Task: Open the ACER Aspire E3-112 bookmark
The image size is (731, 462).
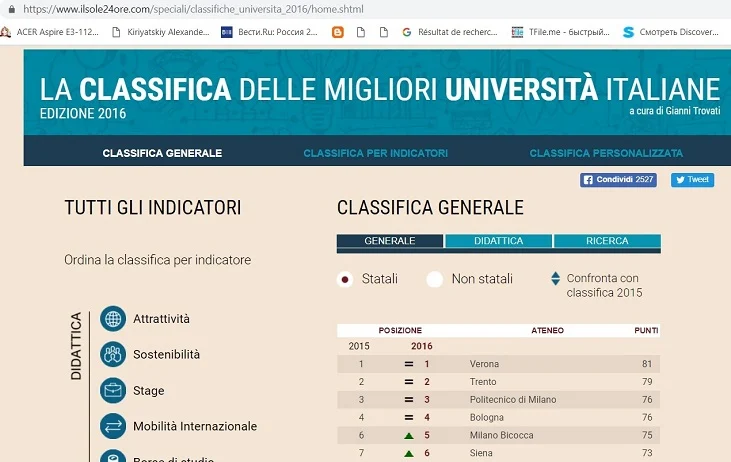Action: [x=50, y=32]
